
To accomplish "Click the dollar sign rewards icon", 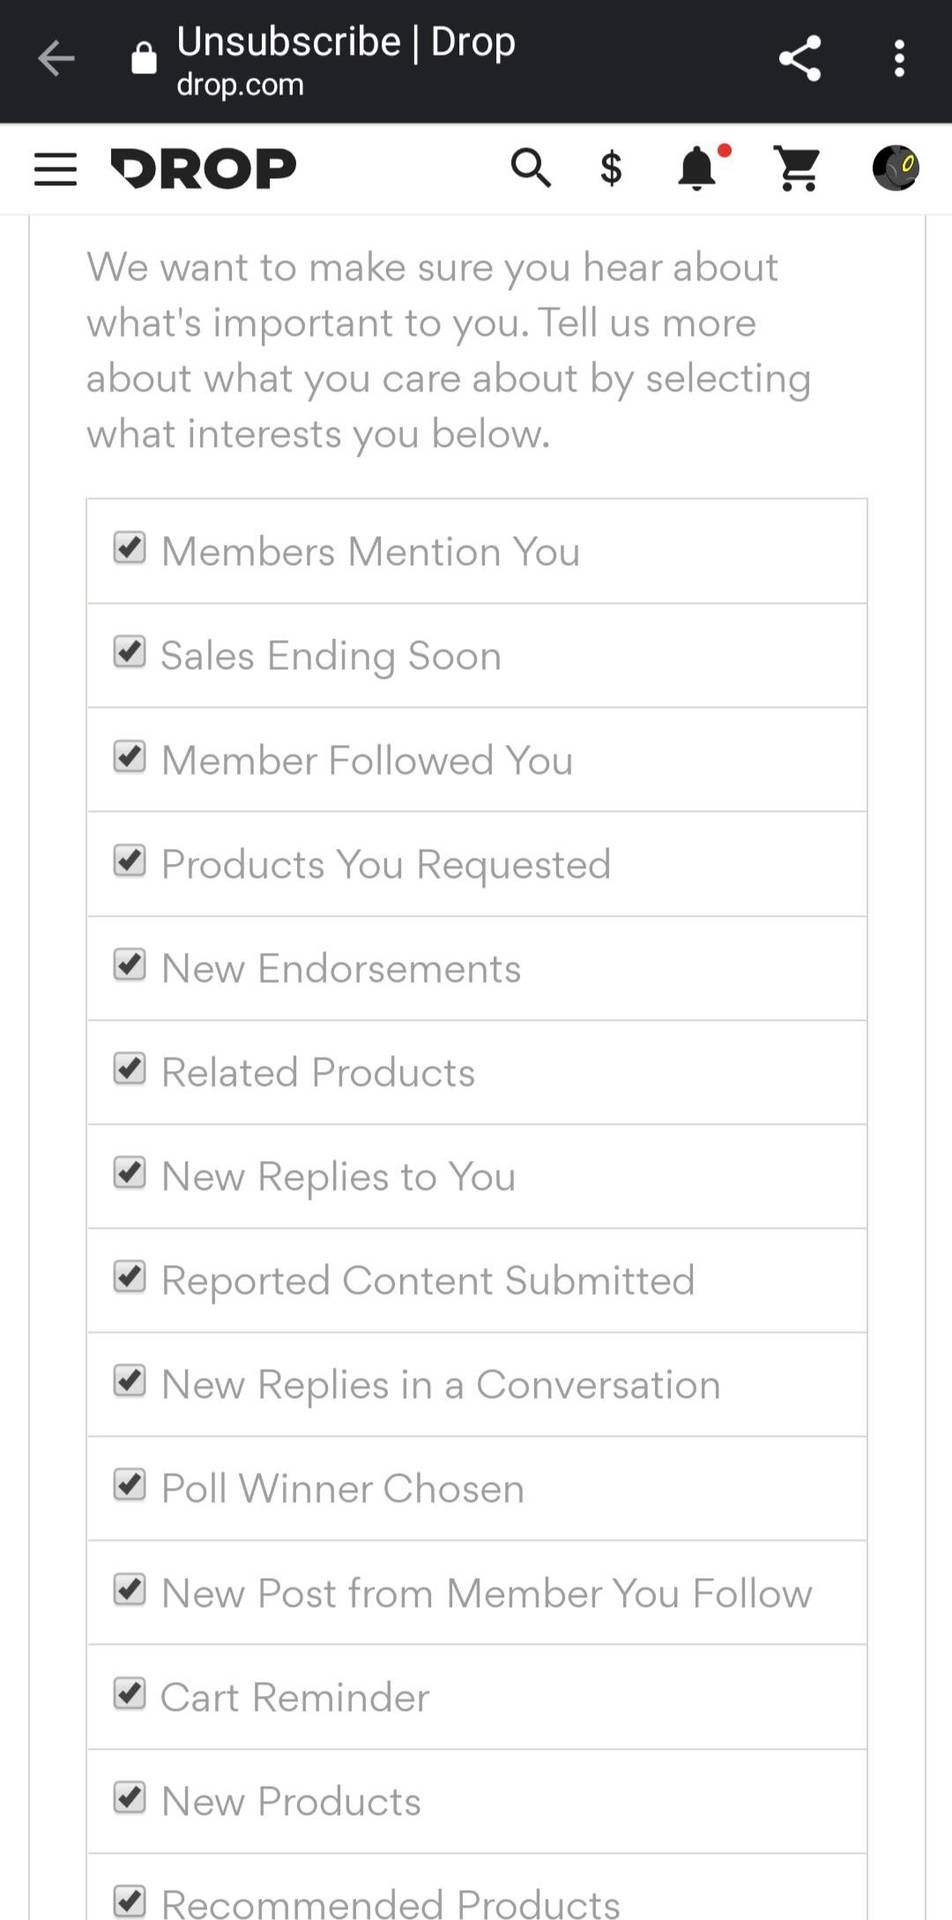I will (611, 168).
